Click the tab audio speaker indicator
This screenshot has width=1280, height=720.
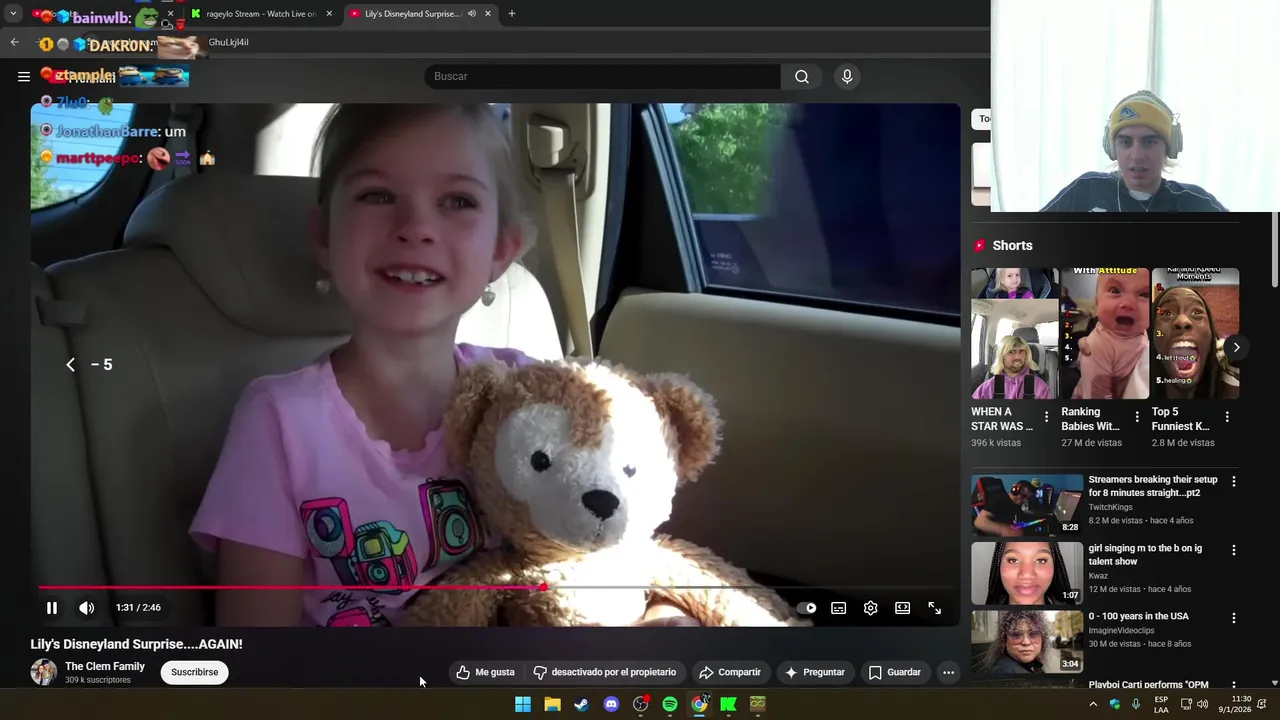(x=471, y=14)
